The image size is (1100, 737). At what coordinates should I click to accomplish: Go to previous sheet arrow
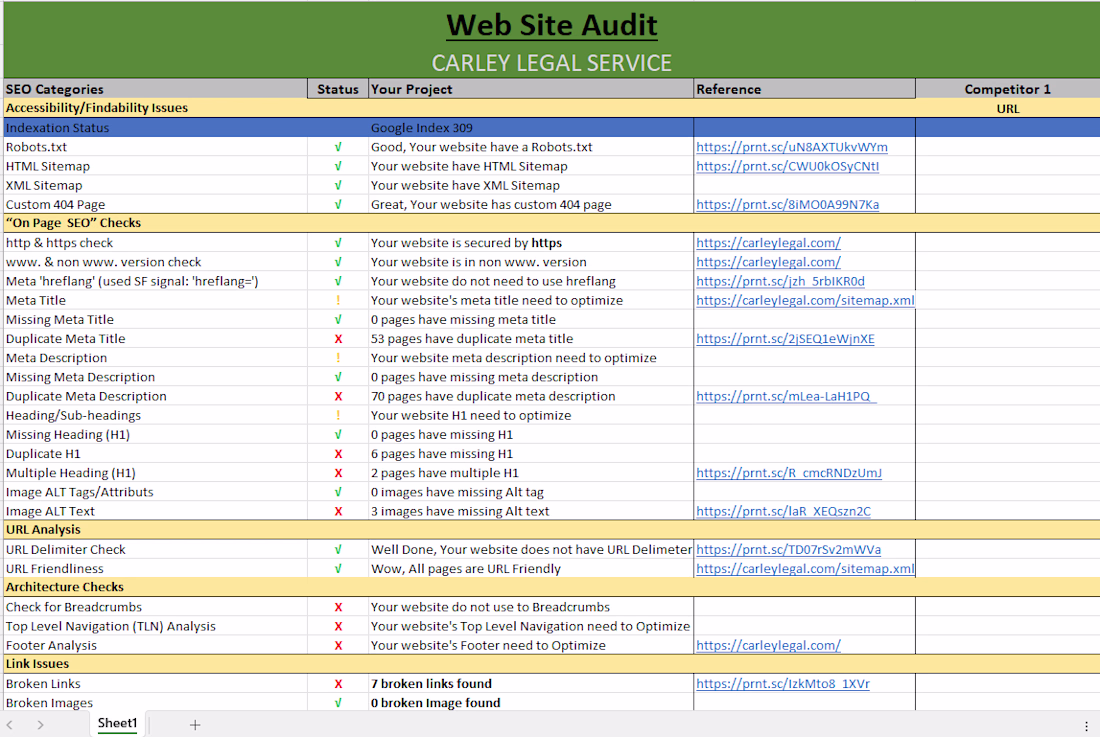coord(10,724)
